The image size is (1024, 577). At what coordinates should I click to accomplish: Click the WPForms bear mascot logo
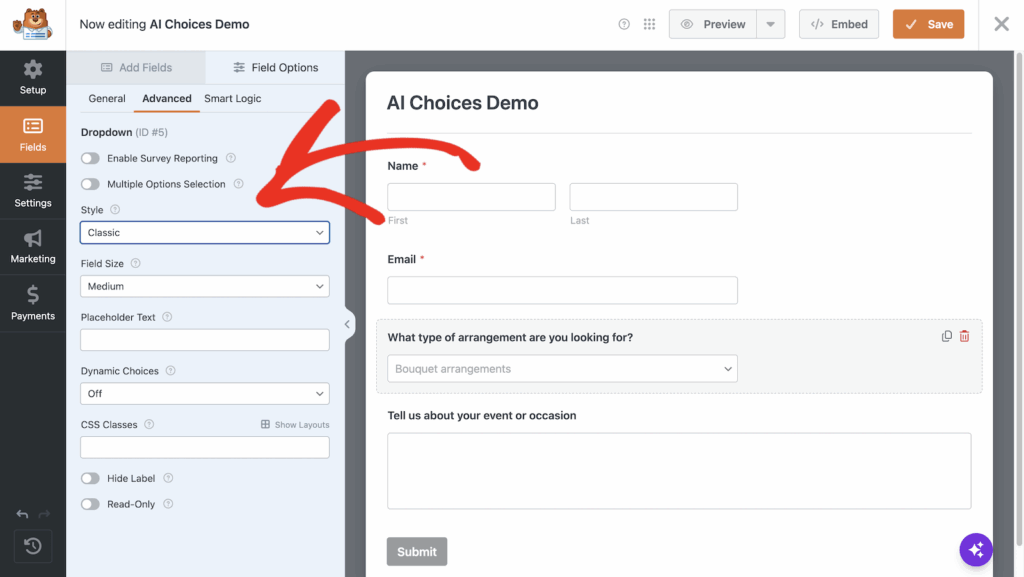[33, 24]
